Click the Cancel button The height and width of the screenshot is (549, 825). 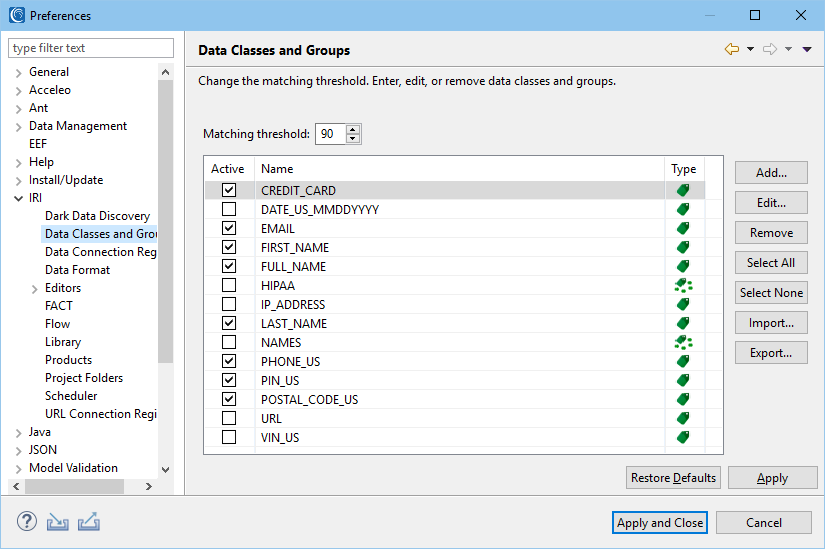coord(763,523)
